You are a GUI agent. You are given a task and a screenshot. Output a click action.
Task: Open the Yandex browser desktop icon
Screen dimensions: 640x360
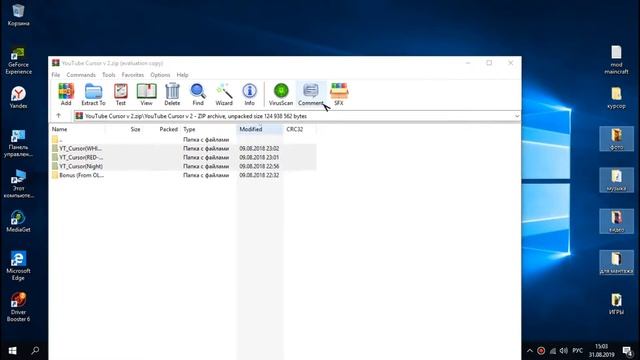pos(18,97)
